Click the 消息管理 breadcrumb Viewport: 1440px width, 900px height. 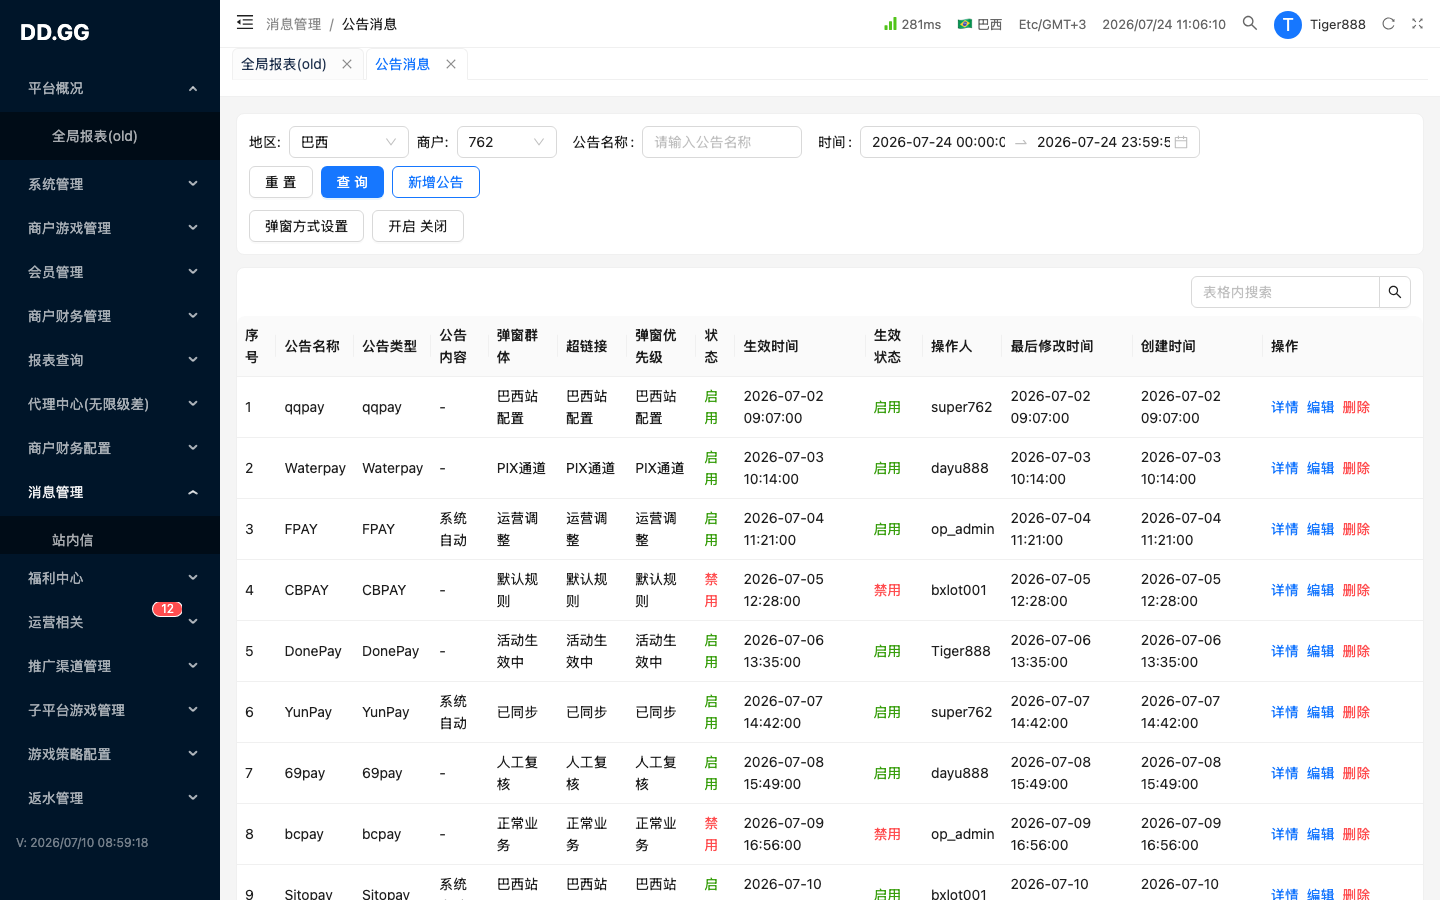(x=294, y=24)
